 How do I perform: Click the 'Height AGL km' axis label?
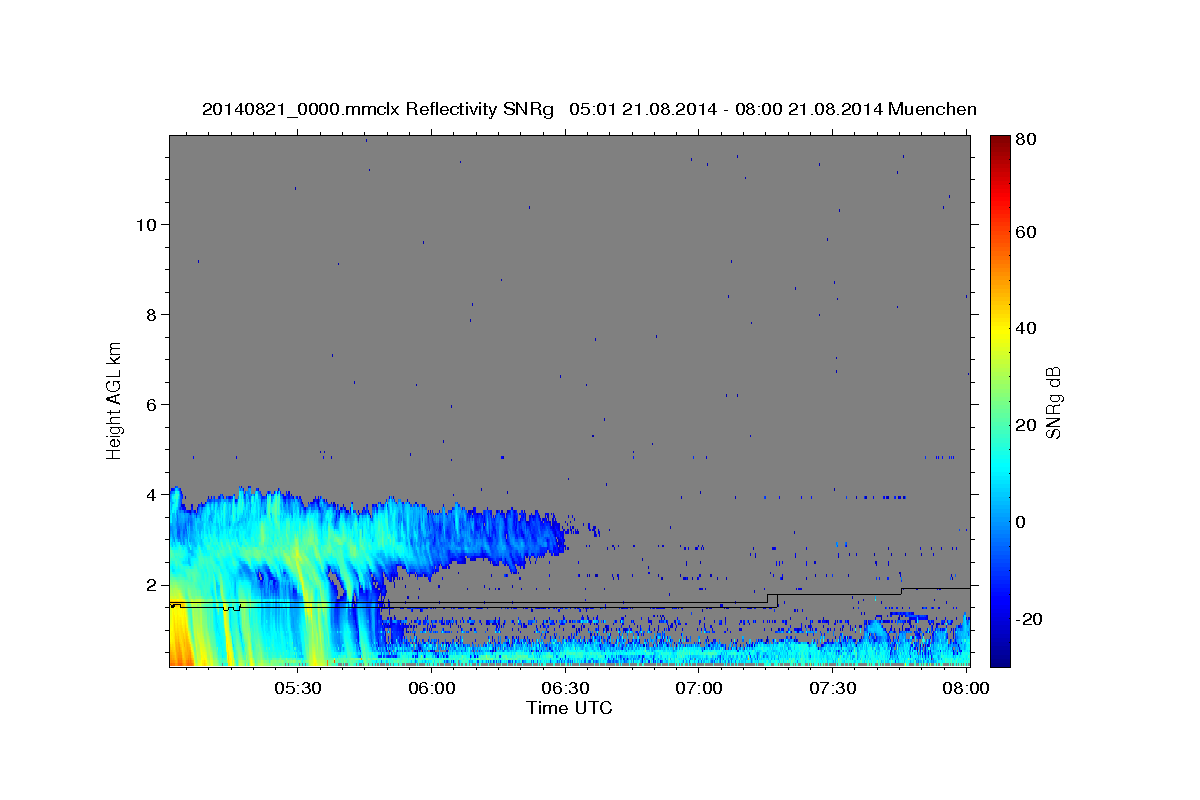tap(115, 399)
